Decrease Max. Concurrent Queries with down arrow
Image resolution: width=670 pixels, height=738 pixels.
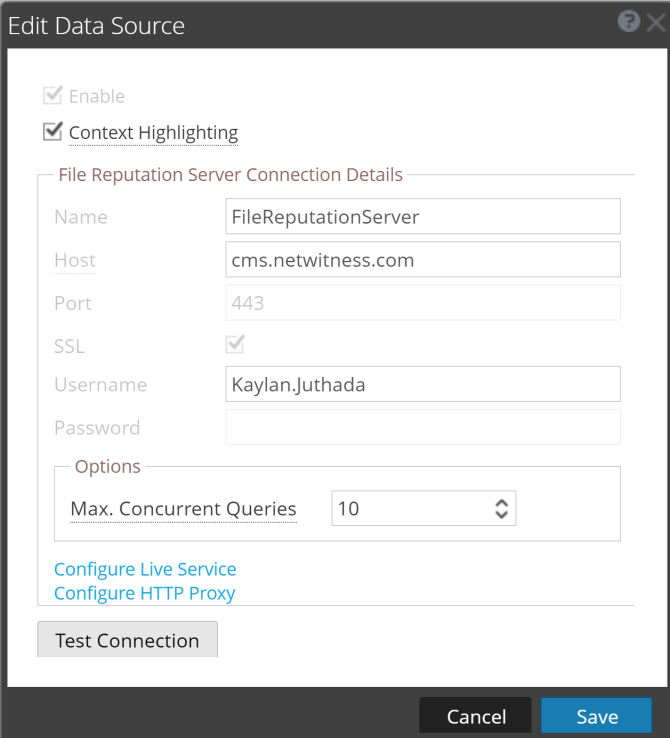point(502,515)
